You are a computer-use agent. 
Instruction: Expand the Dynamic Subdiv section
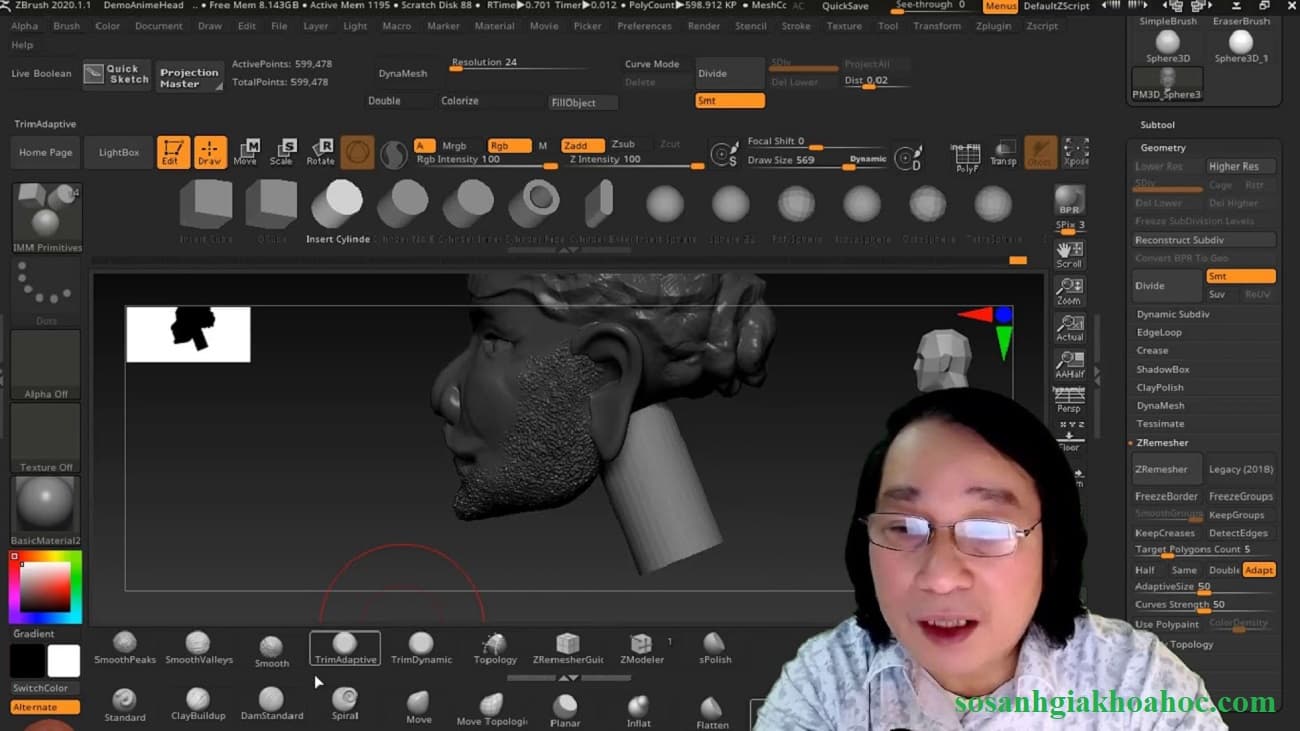coord(1172,314)
